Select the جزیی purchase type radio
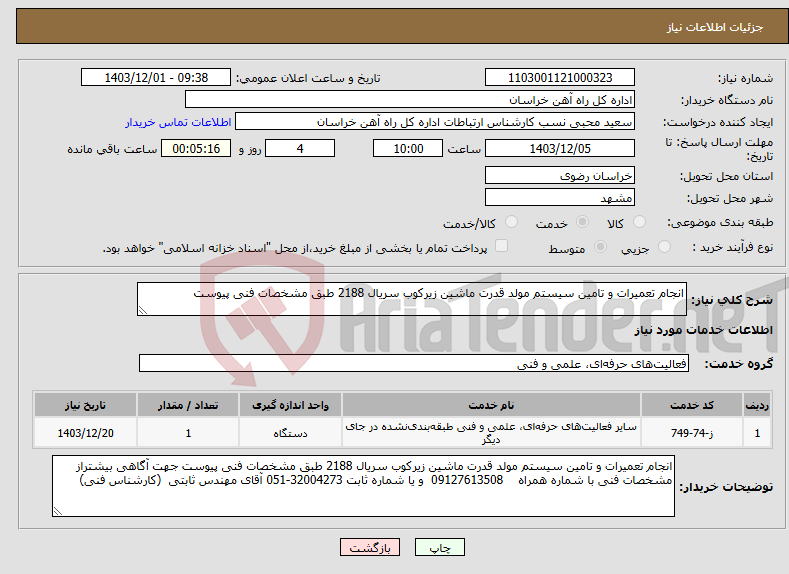The width and height of the screenshot is (789, 574). 664,247
